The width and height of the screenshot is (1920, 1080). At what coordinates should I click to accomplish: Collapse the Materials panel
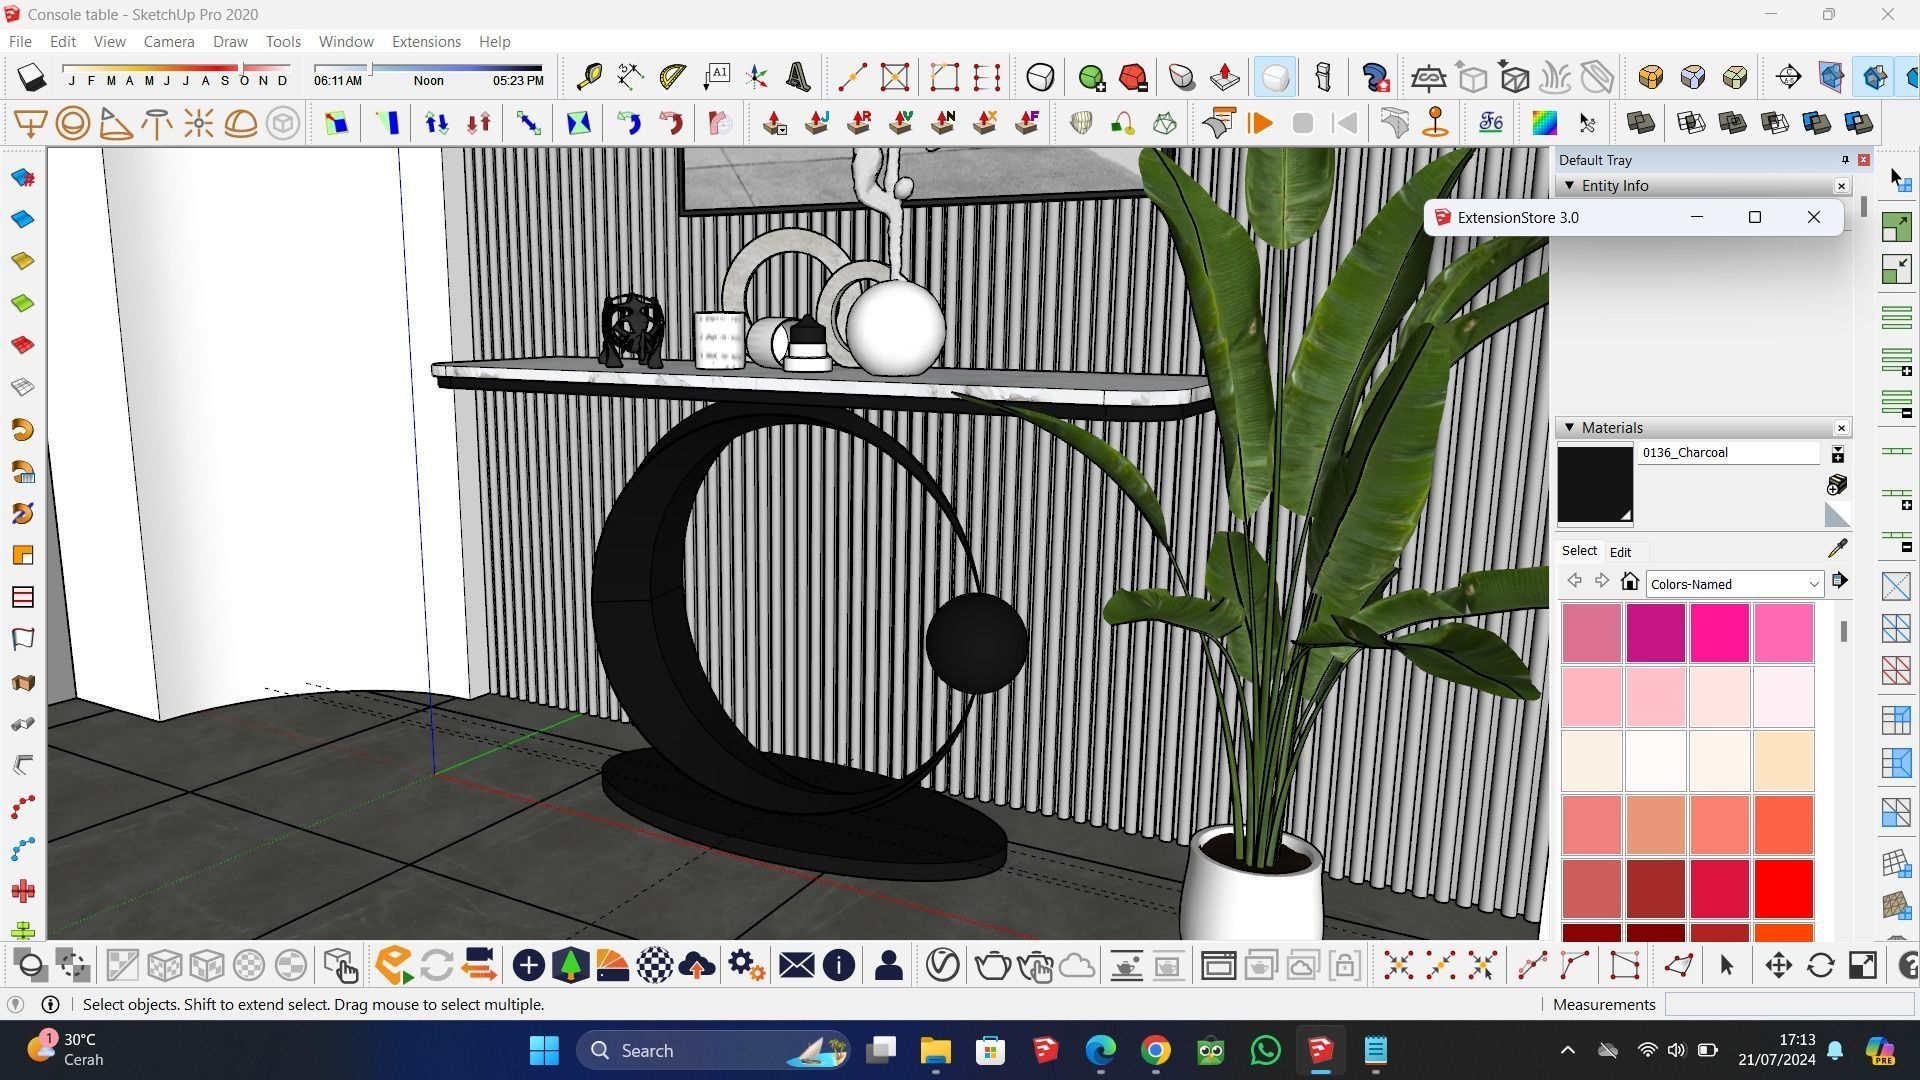(x=1569, y=428)
